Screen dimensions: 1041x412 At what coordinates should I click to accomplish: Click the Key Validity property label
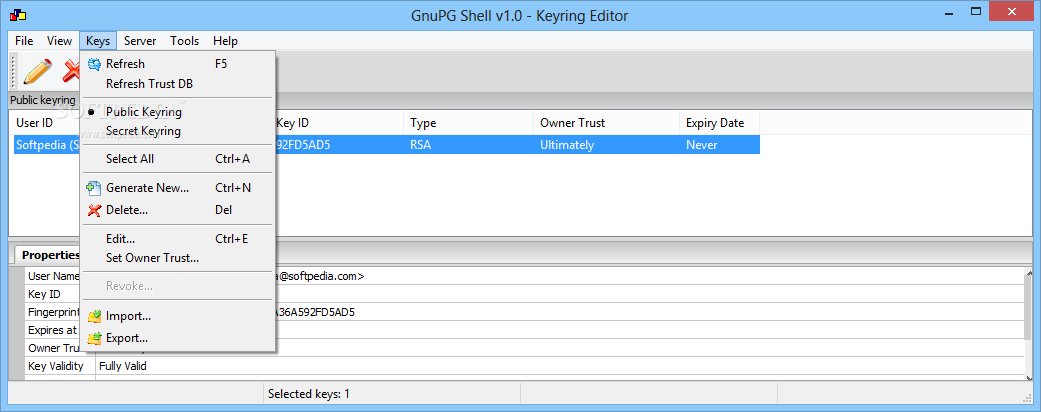pos(56,366)
